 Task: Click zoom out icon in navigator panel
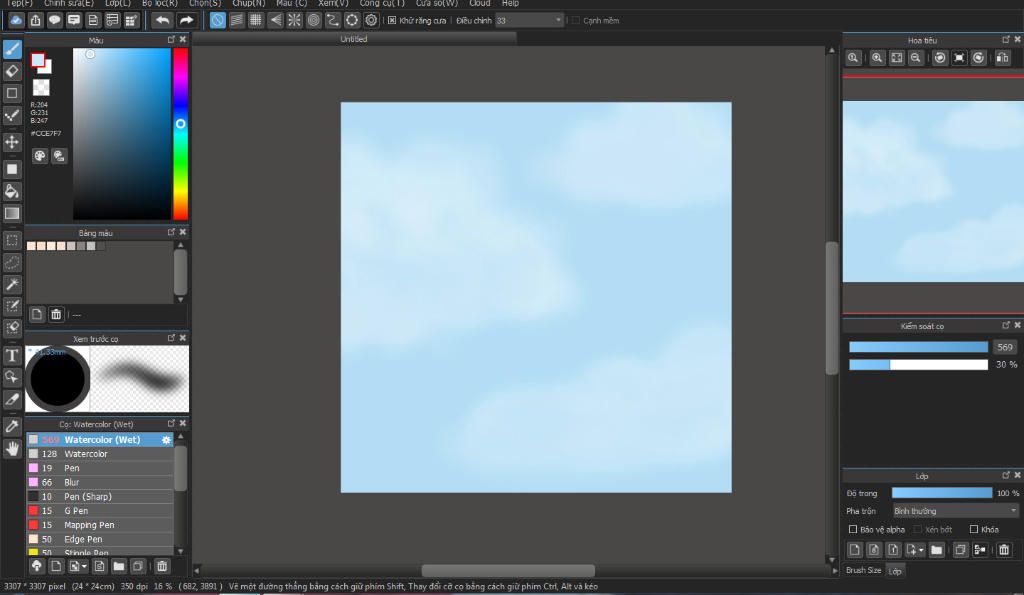pyautogui.click(x=916, y=58)
